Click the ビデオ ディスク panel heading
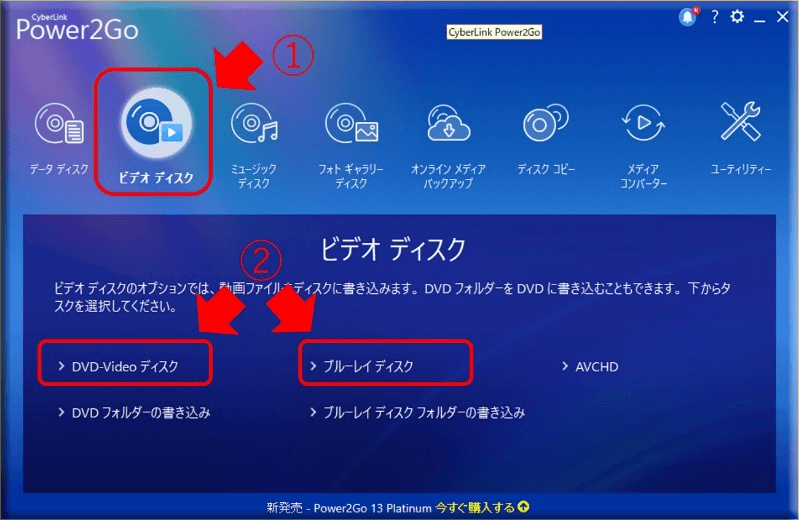 (x=392, y=249)
